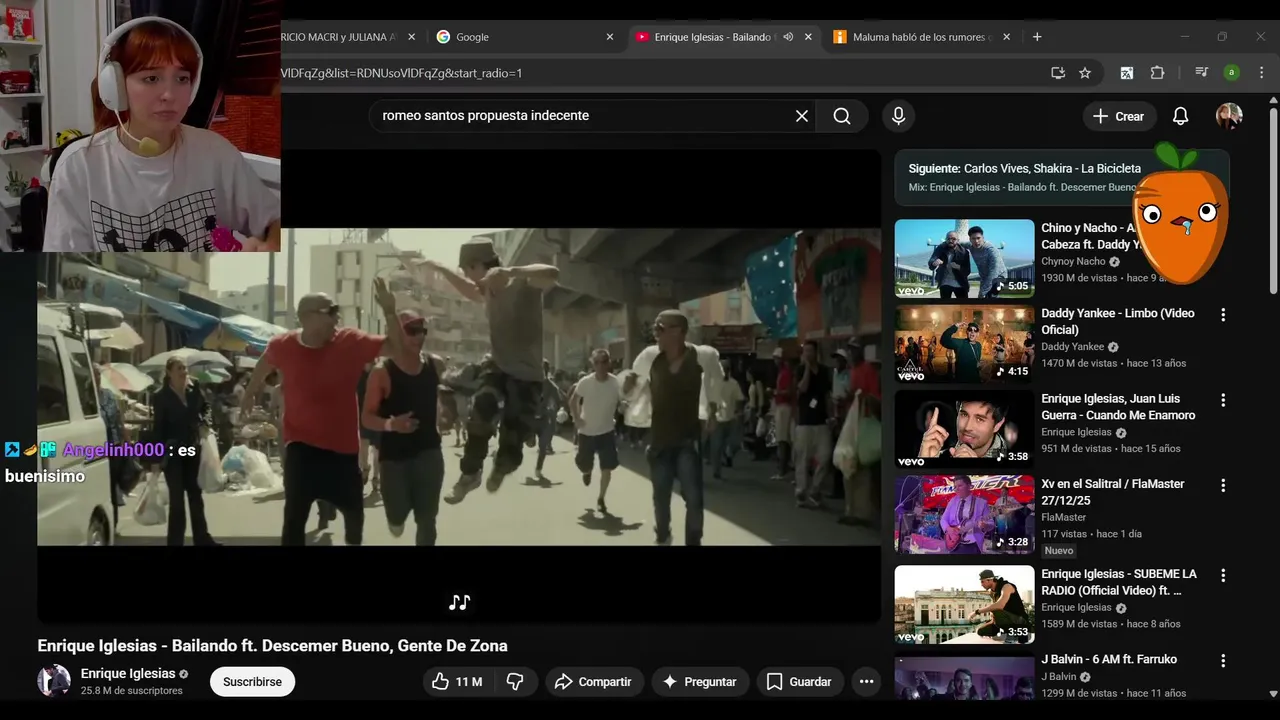Image resolution: width=1280 pixels, height=720 pixels.
Task: Open the SUBEME LA RADIO thumbnail
Action: pos(964,605)
